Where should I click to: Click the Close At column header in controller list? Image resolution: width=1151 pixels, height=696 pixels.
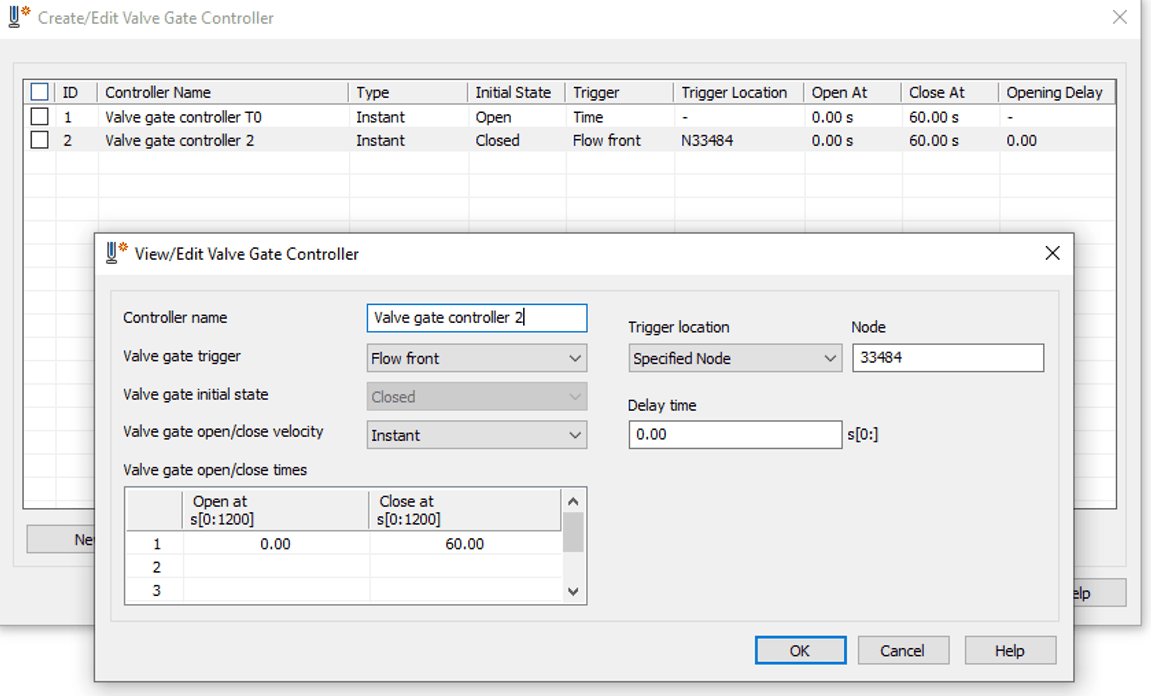coord(950,93)
